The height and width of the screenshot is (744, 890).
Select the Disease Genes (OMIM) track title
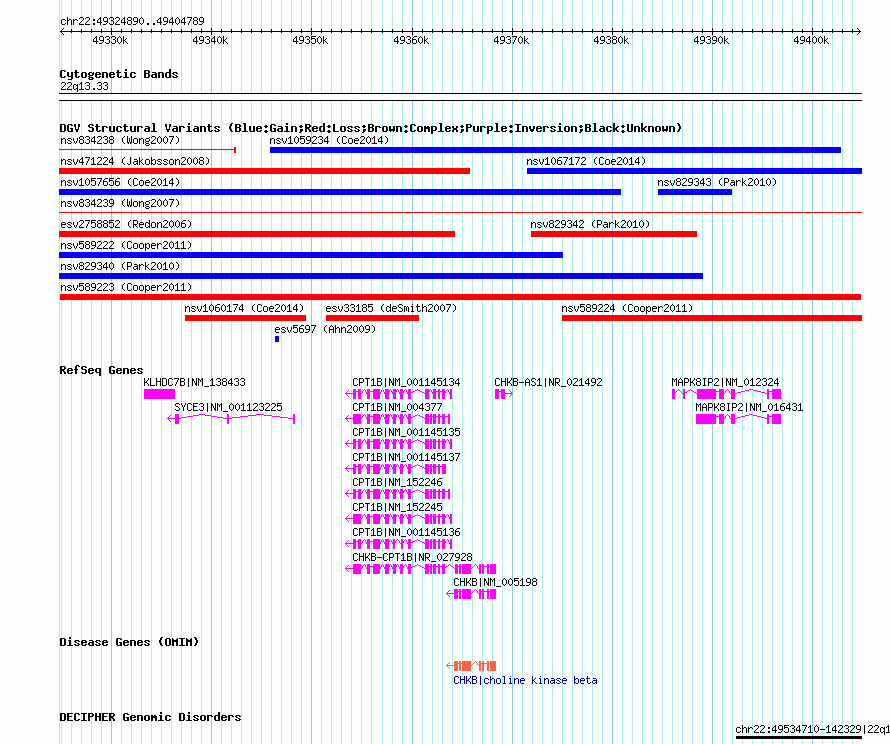pos(129,642)
